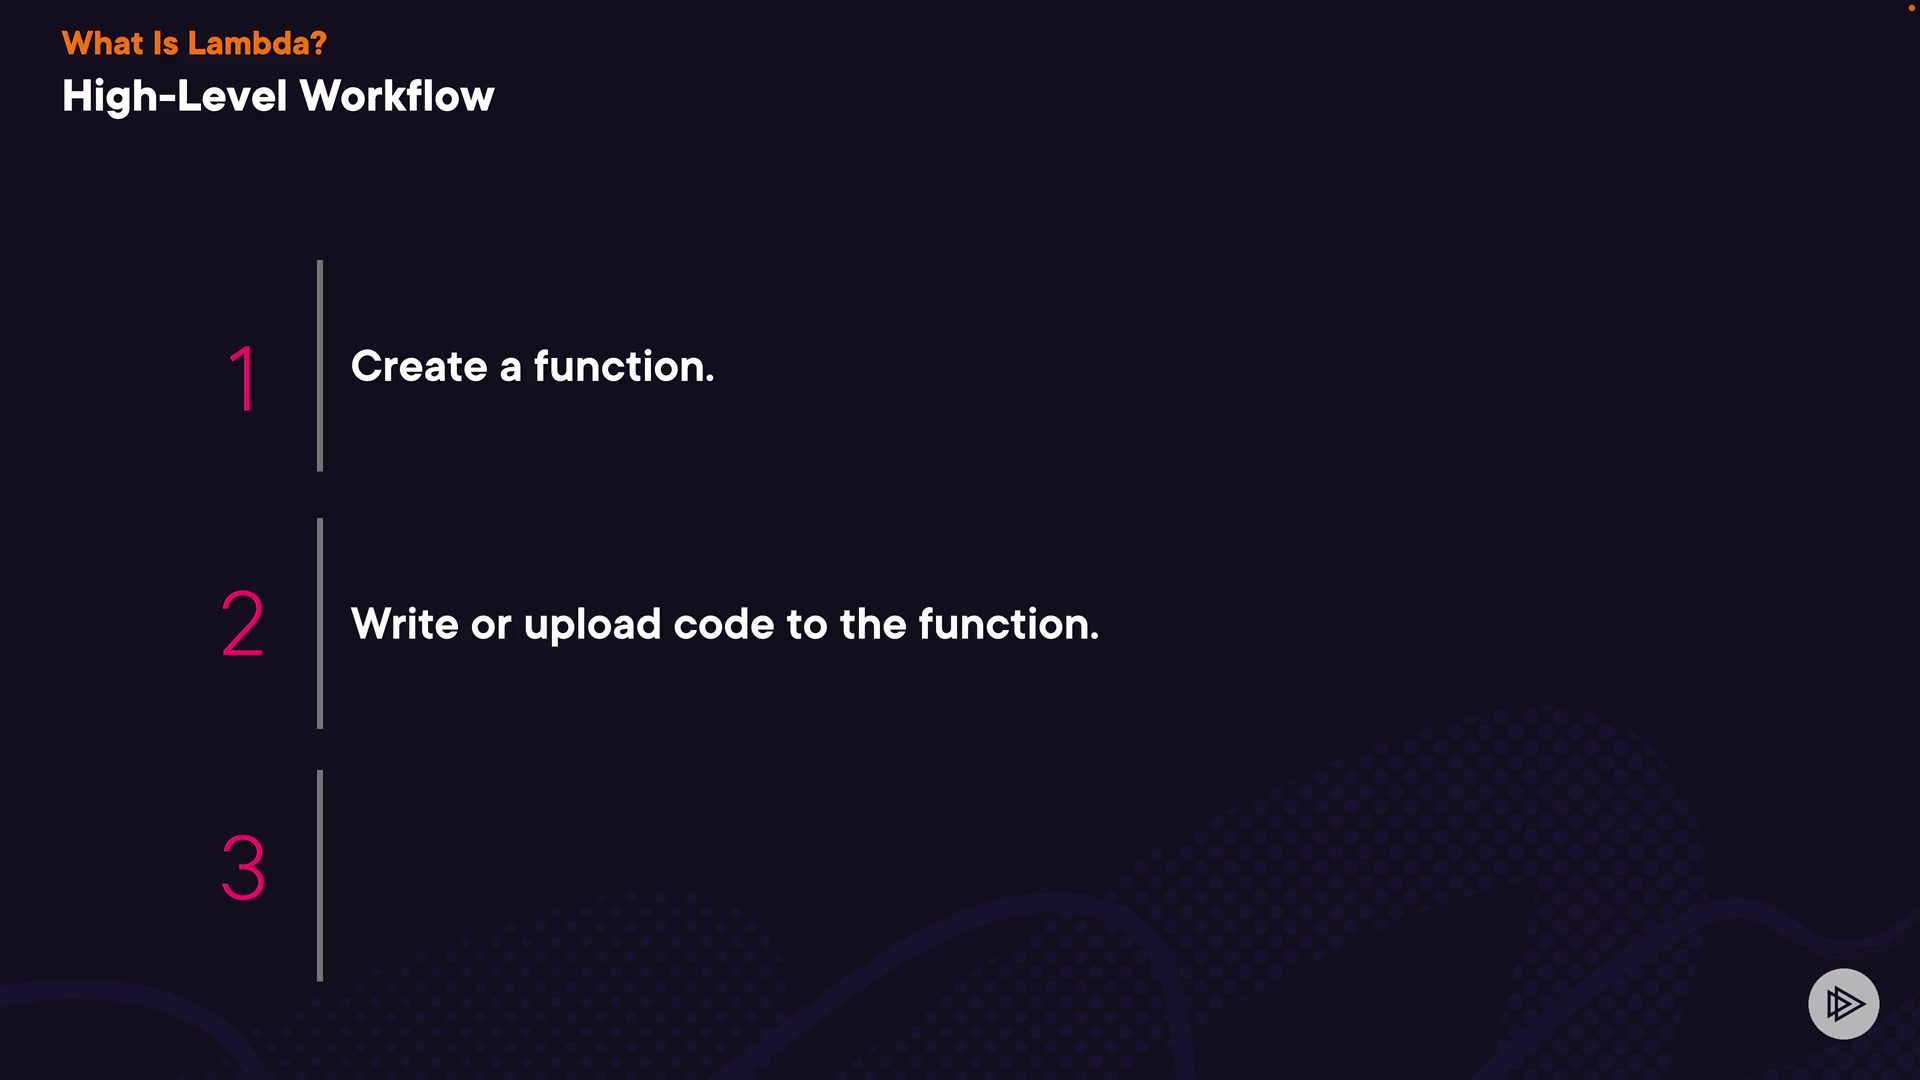Viewport: 1920px width, 1080px height.
Task: Click "Write or upload code to the function." text
Action: (724, 624)
